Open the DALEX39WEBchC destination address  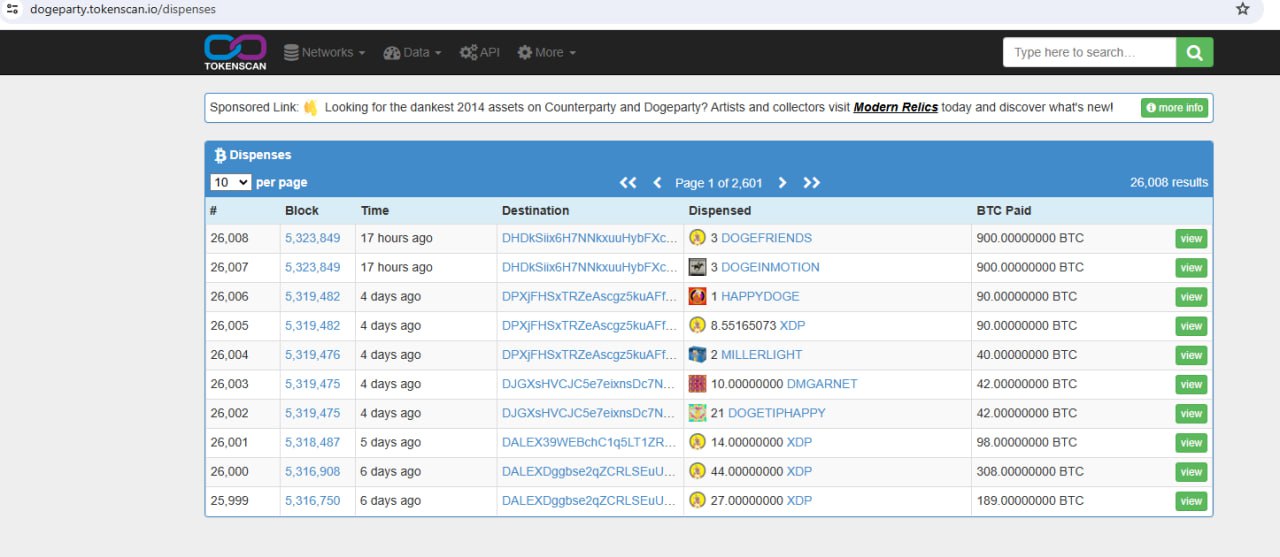[x=589, y=442]
